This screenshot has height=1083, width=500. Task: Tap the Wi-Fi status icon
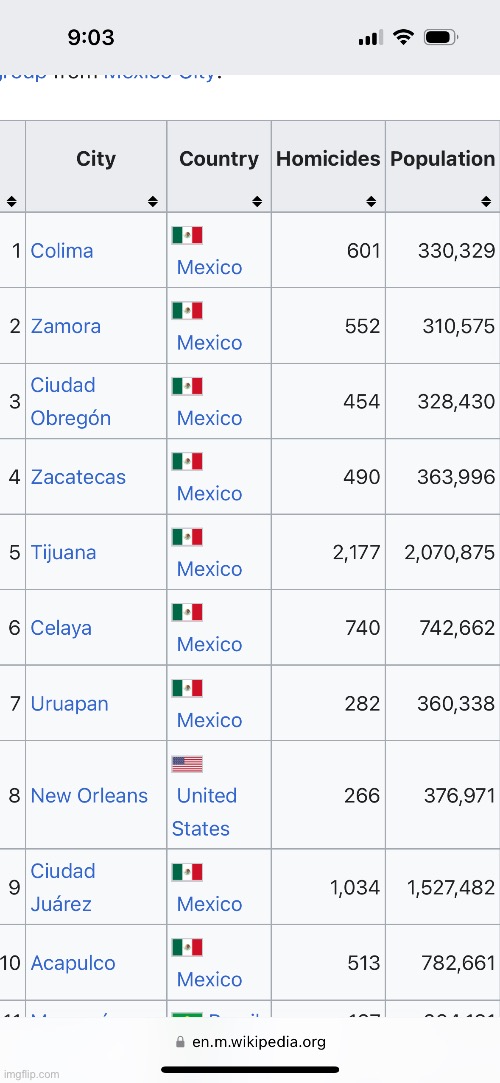[x=403, y=37]
